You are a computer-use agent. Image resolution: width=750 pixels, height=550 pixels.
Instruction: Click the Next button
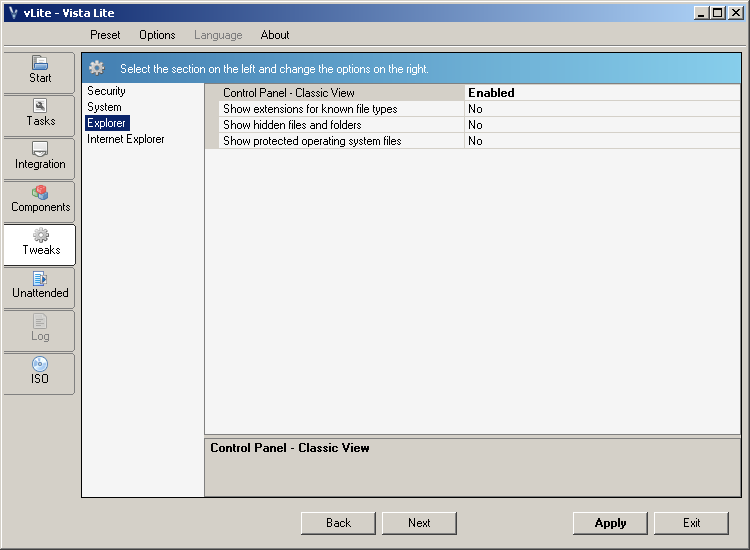(x=419, y=523)
